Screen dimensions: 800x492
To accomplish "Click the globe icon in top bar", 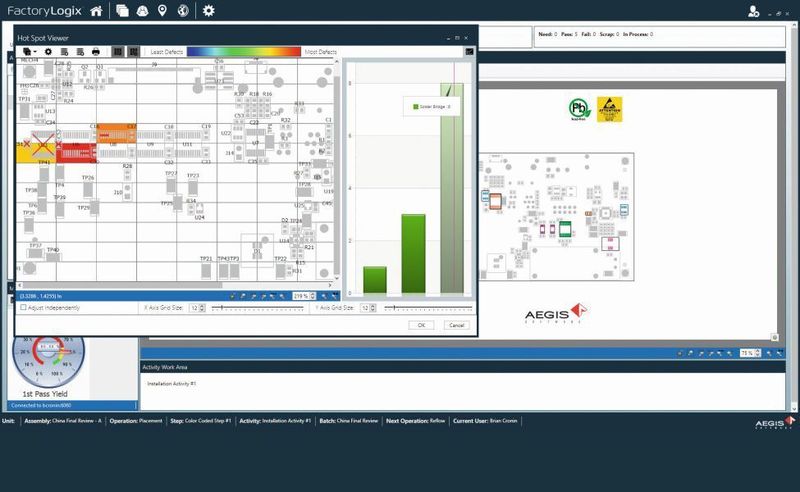I will 183,11.
